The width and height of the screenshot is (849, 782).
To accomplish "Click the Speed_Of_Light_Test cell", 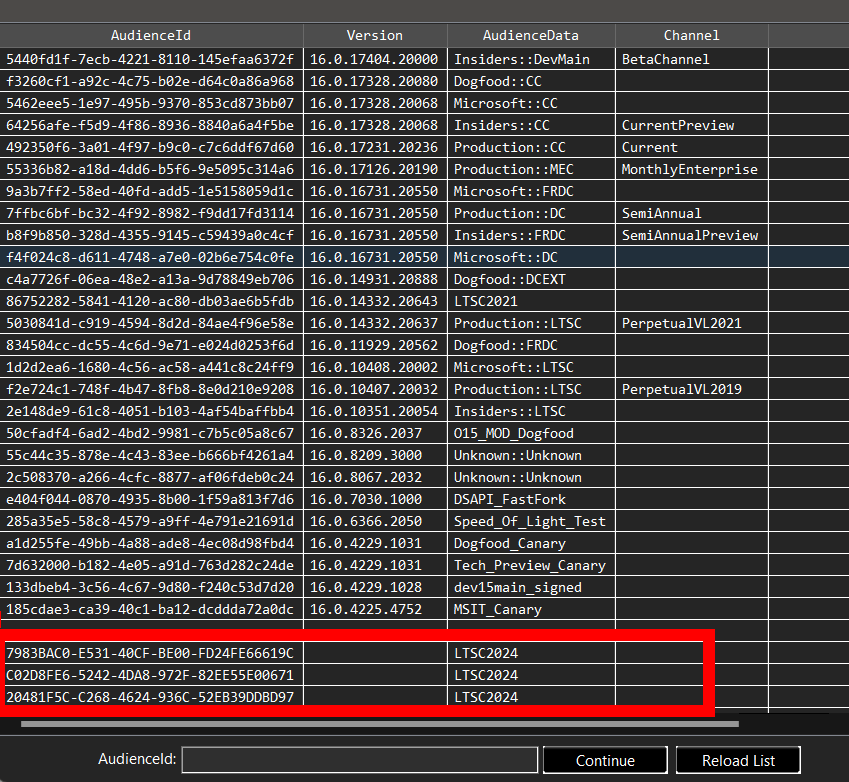I will pos(531,521).
